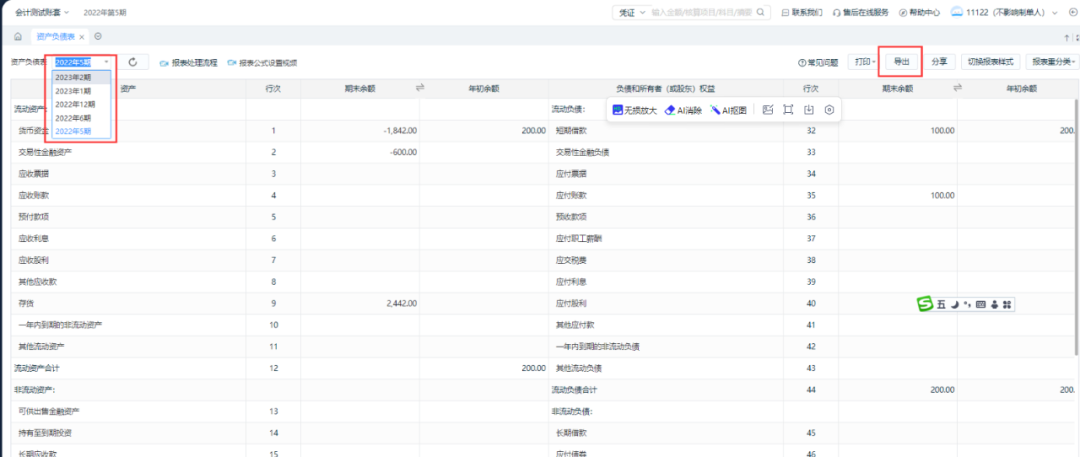Close the 资产负债表 tab
The image size is (1080, 457).
coord(81,37)
